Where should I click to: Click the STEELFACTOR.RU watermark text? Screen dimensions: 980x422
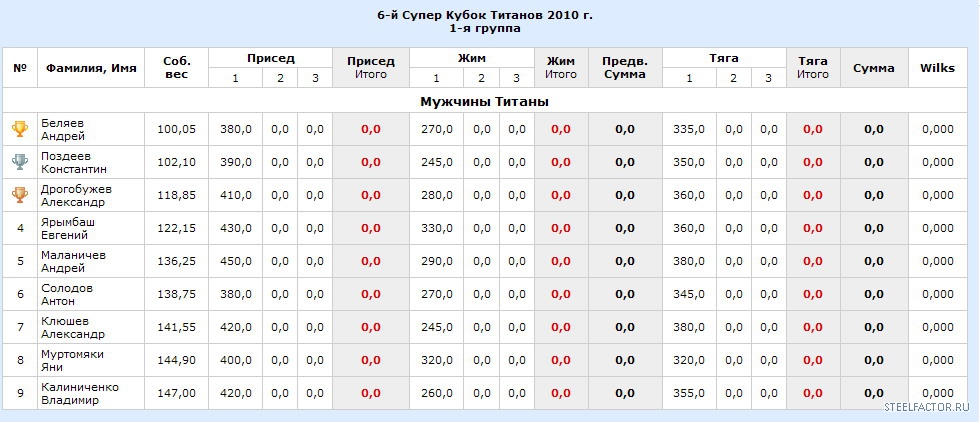point(926,408)
